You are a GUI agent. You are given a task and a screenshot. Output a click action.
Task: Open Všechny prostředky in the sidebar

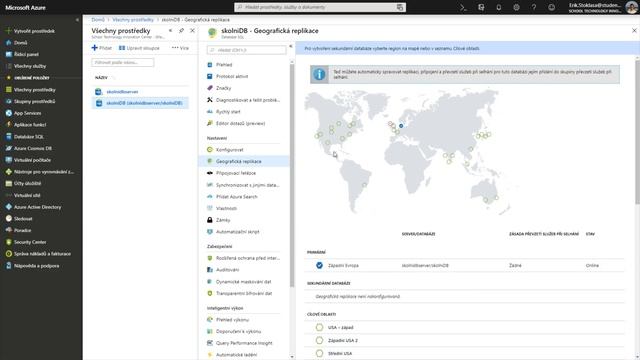35,90
